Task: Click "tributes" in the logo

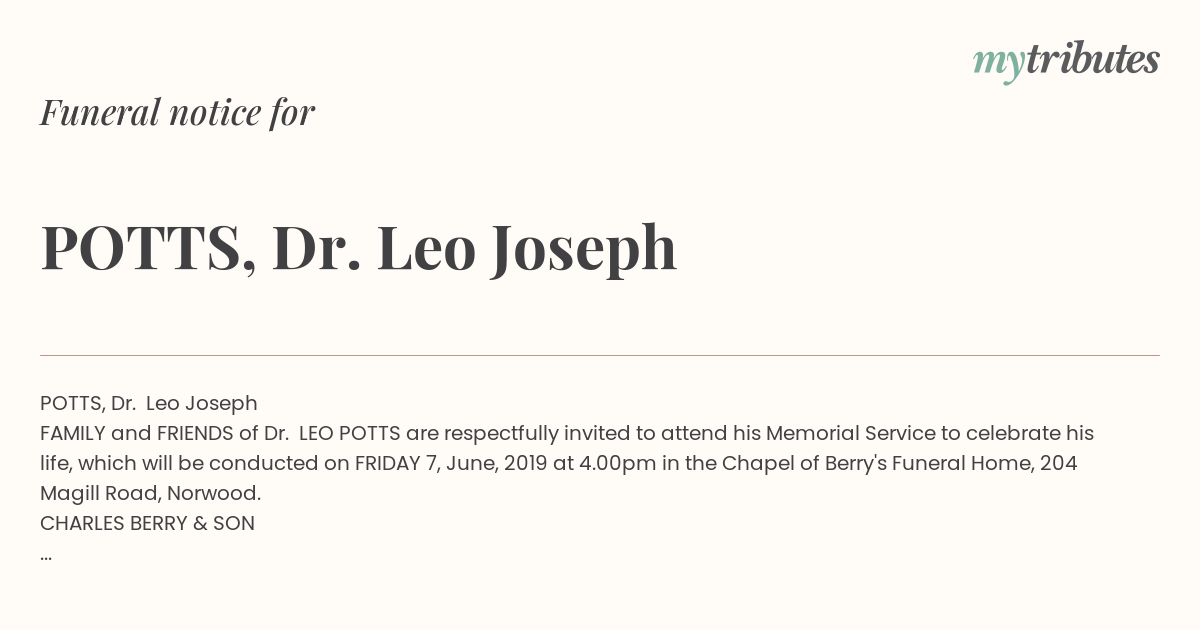Action: (x=1093, y=59)
